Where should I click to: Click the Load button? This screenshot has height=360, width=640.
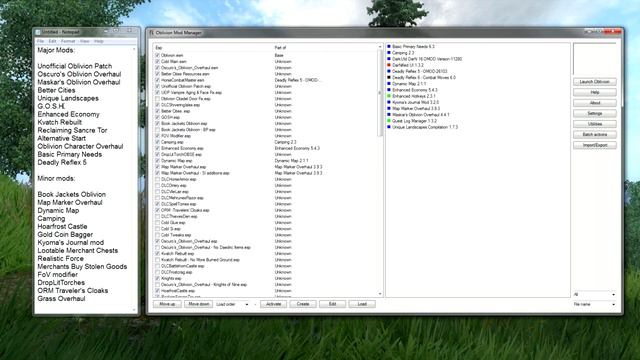pyautogui.click(x=362, y=304)
